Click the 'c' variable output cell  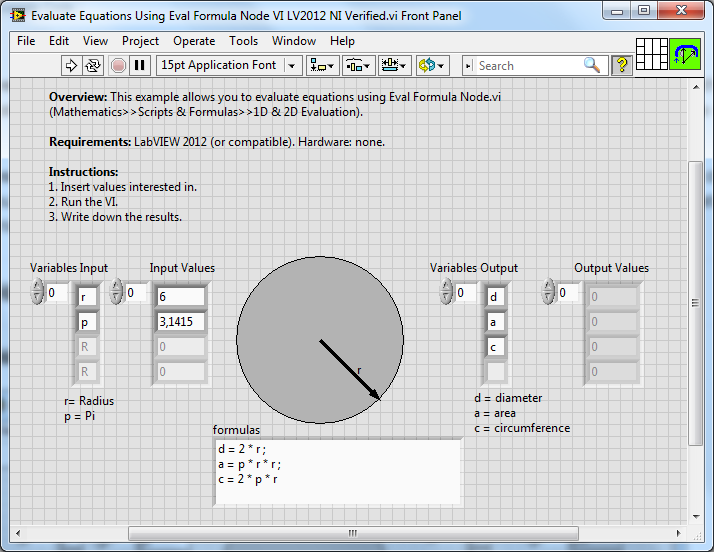click(x=495, y=347)
